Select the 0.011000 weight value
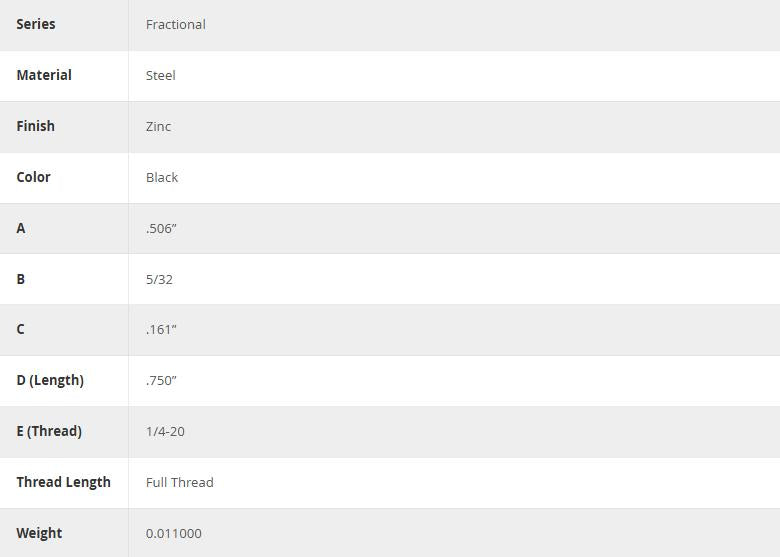The image size is (780, 557). point(174,533)
